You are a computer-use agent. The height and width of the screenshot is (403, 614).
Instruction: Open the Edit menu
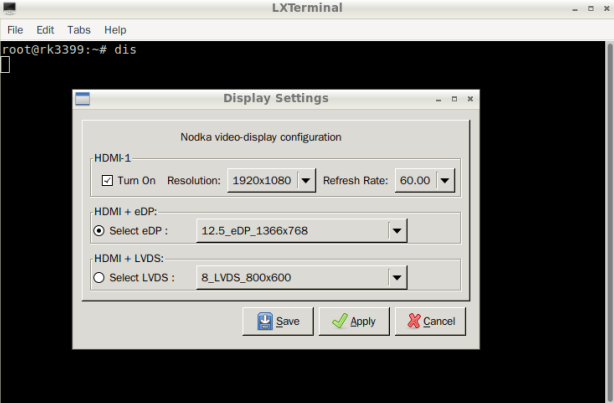click(45, 30)
